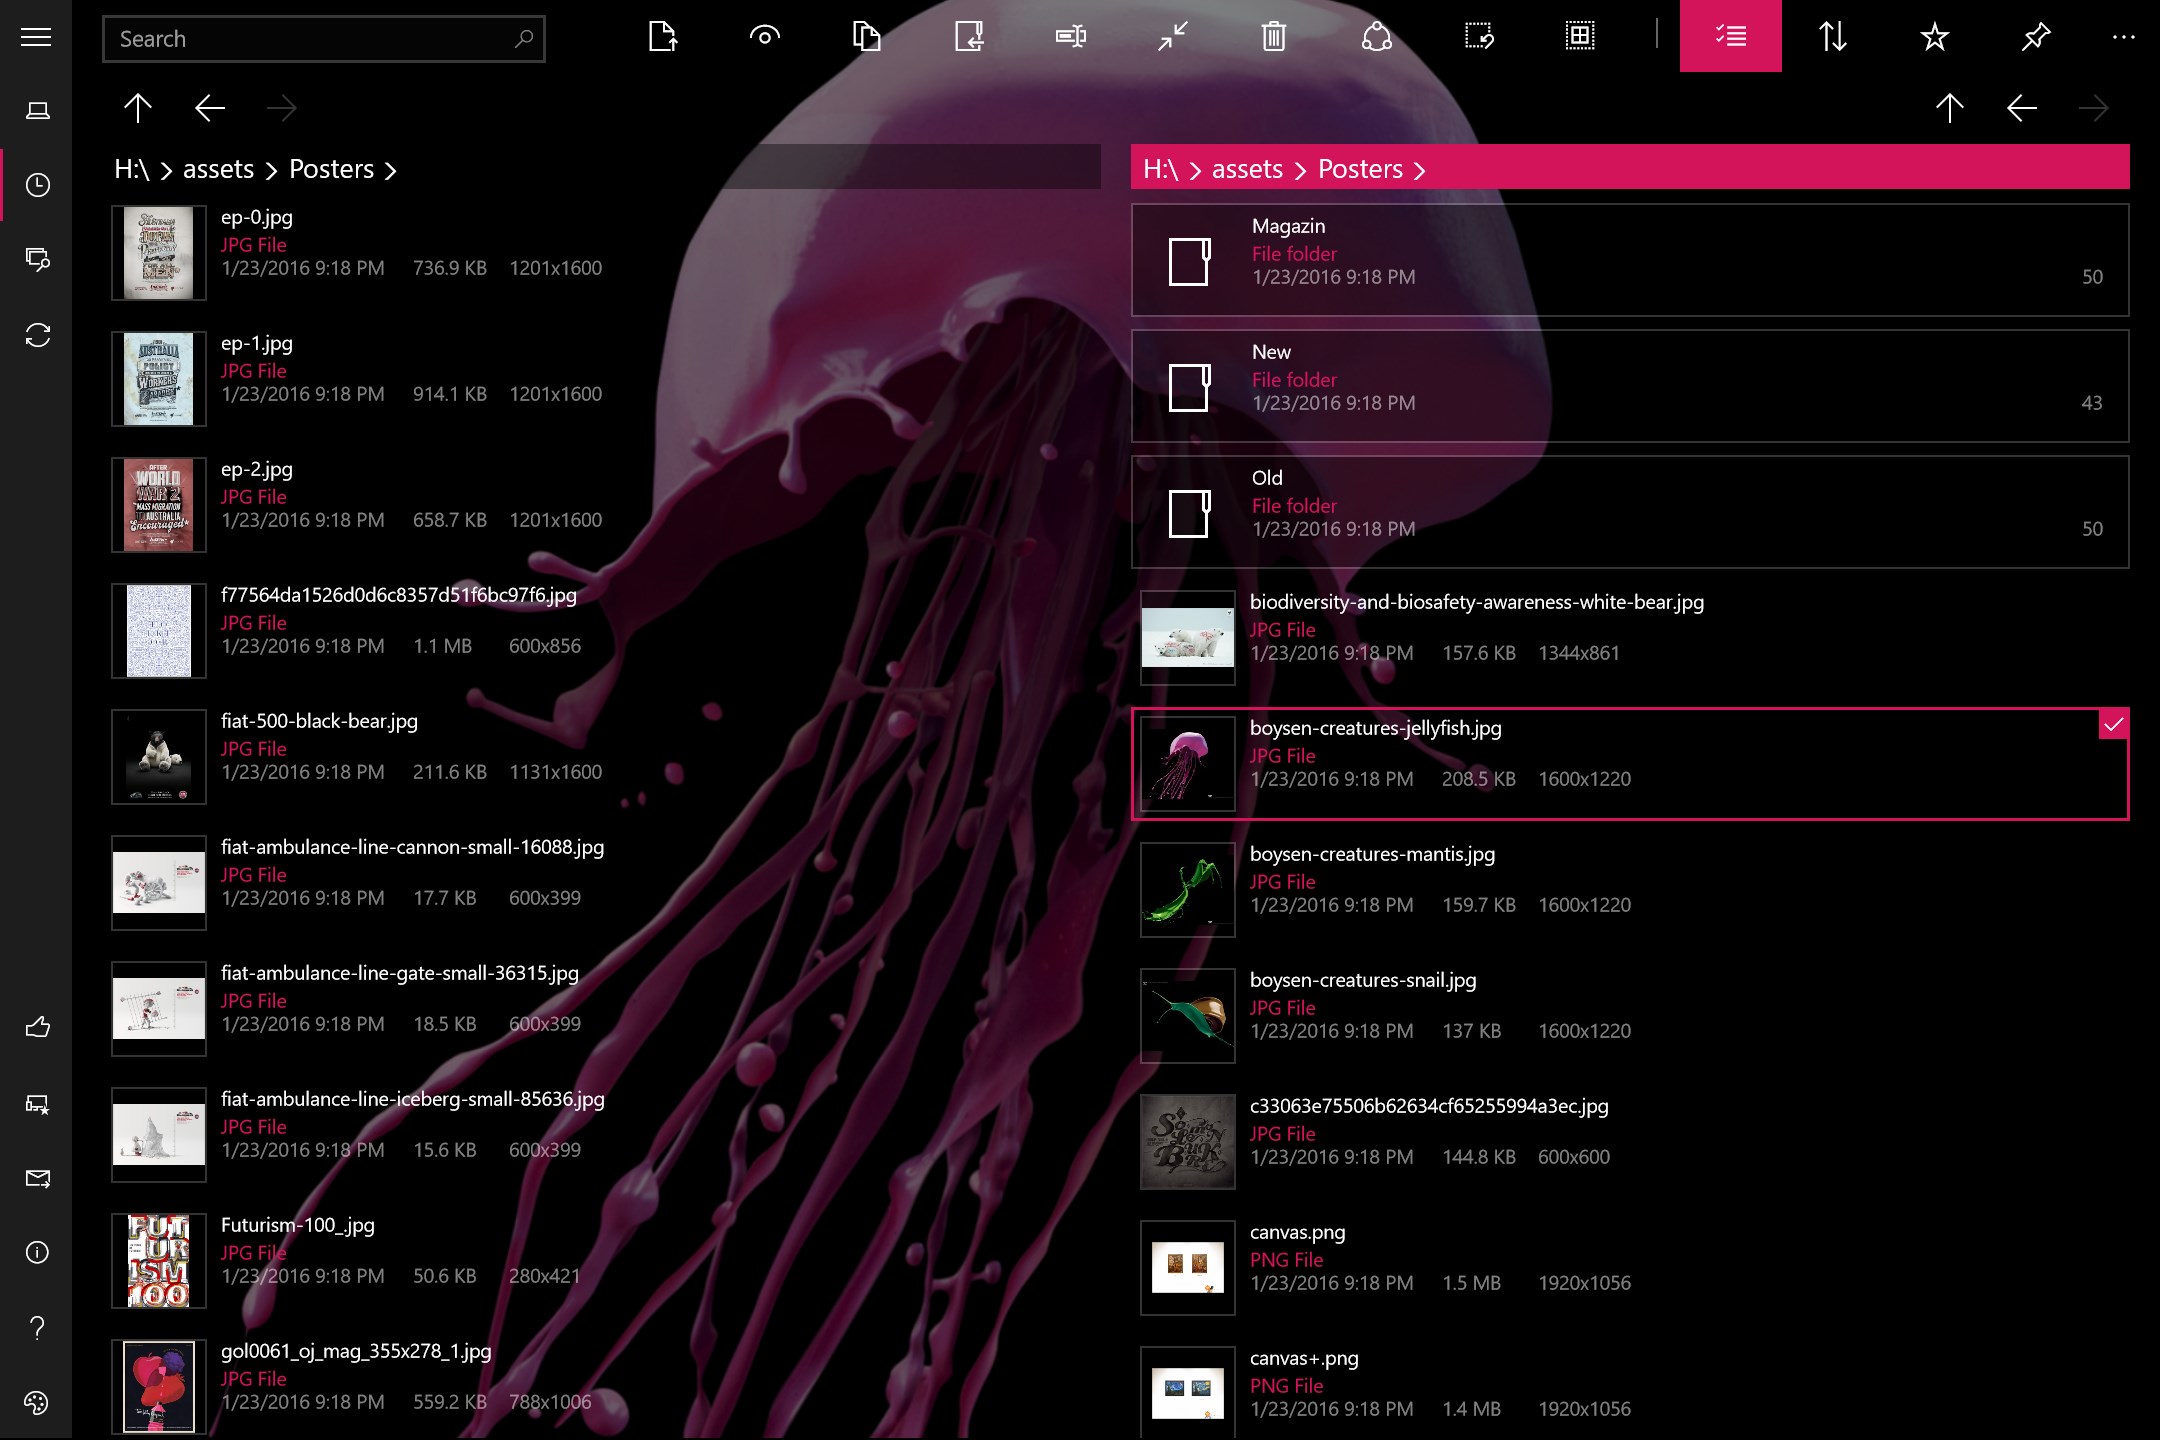Expand the hamburger navigation menu
Viewport: 2160px width, 1440px height.
click(36, 37)
